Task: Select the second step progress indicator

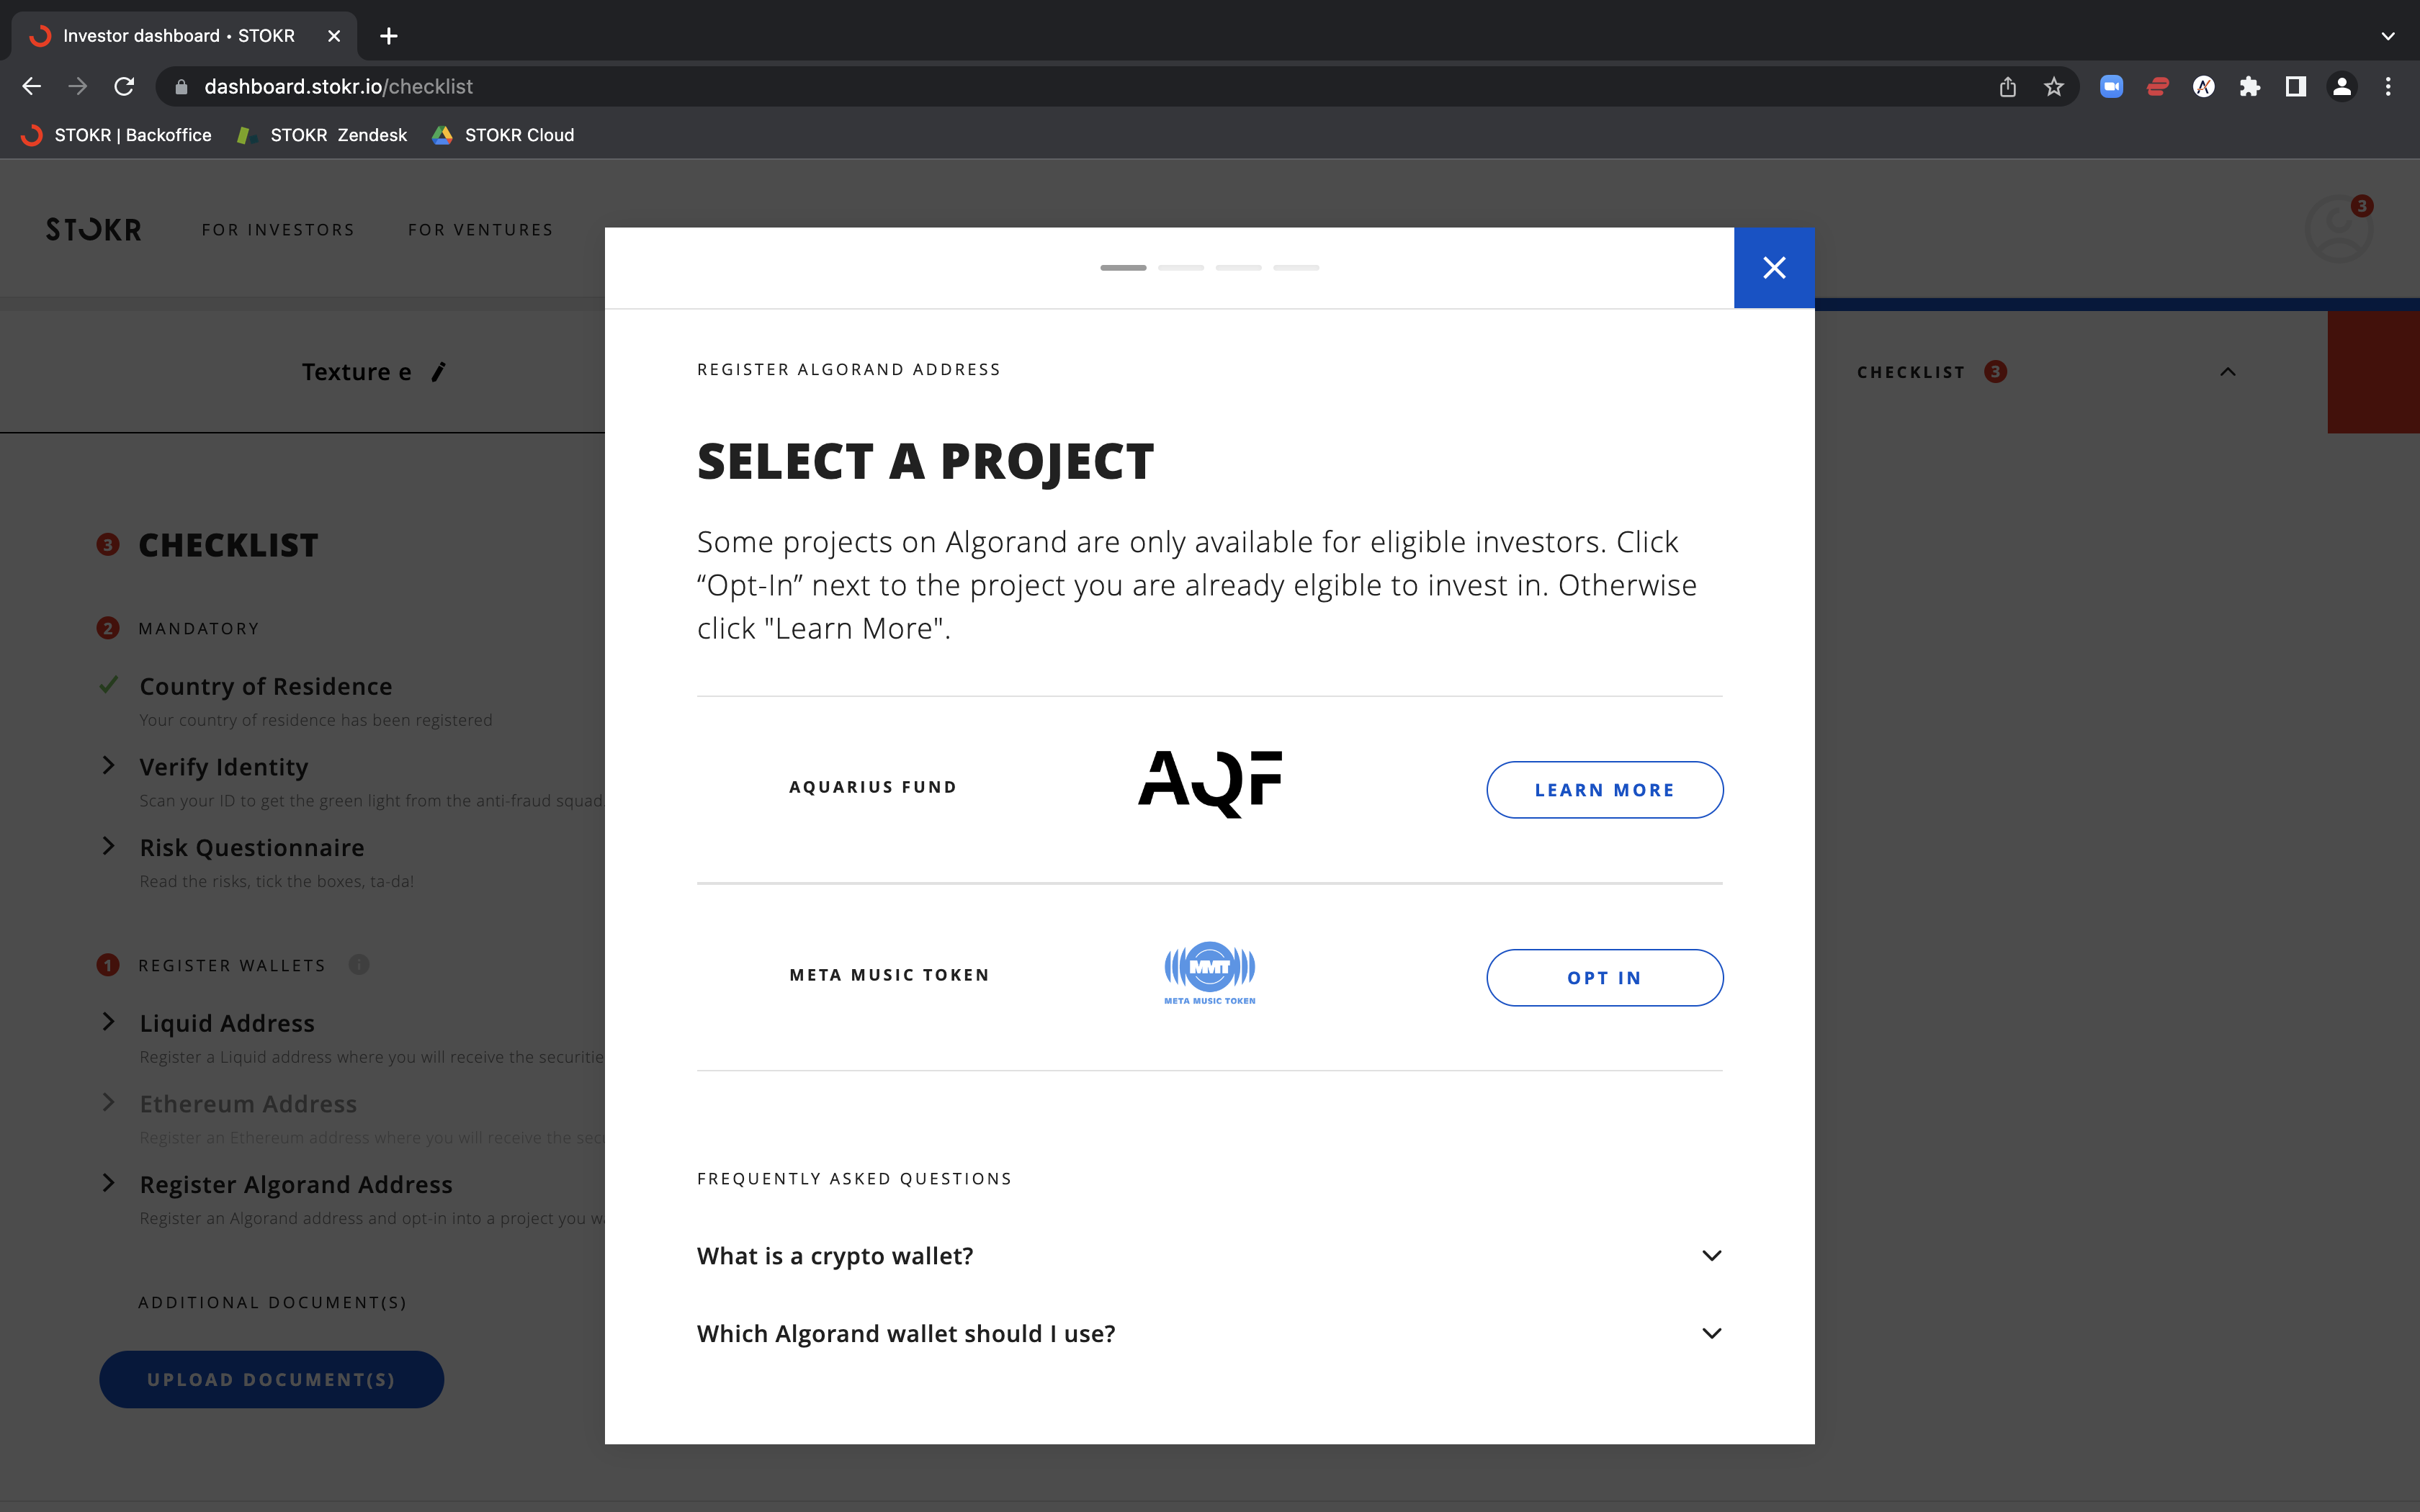Action: [x=1181, y=268]
